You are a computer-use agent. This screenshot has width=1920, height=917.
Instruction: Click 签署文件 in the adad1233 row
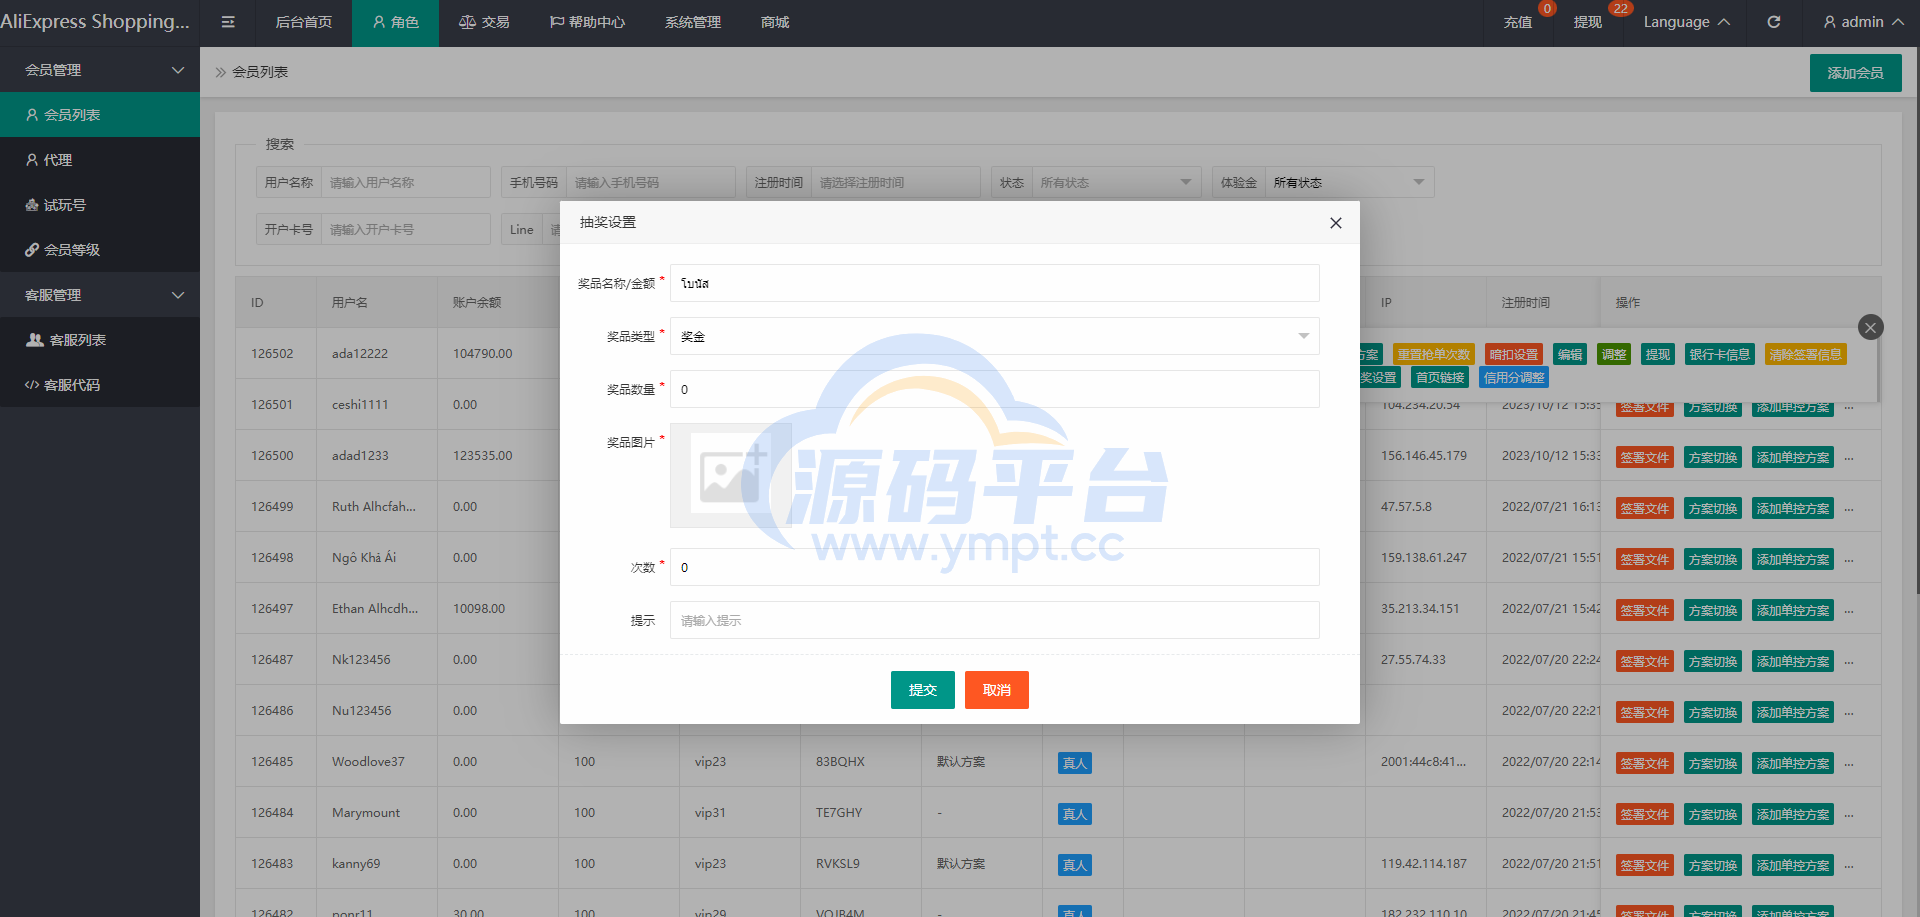click(1645, 458)
